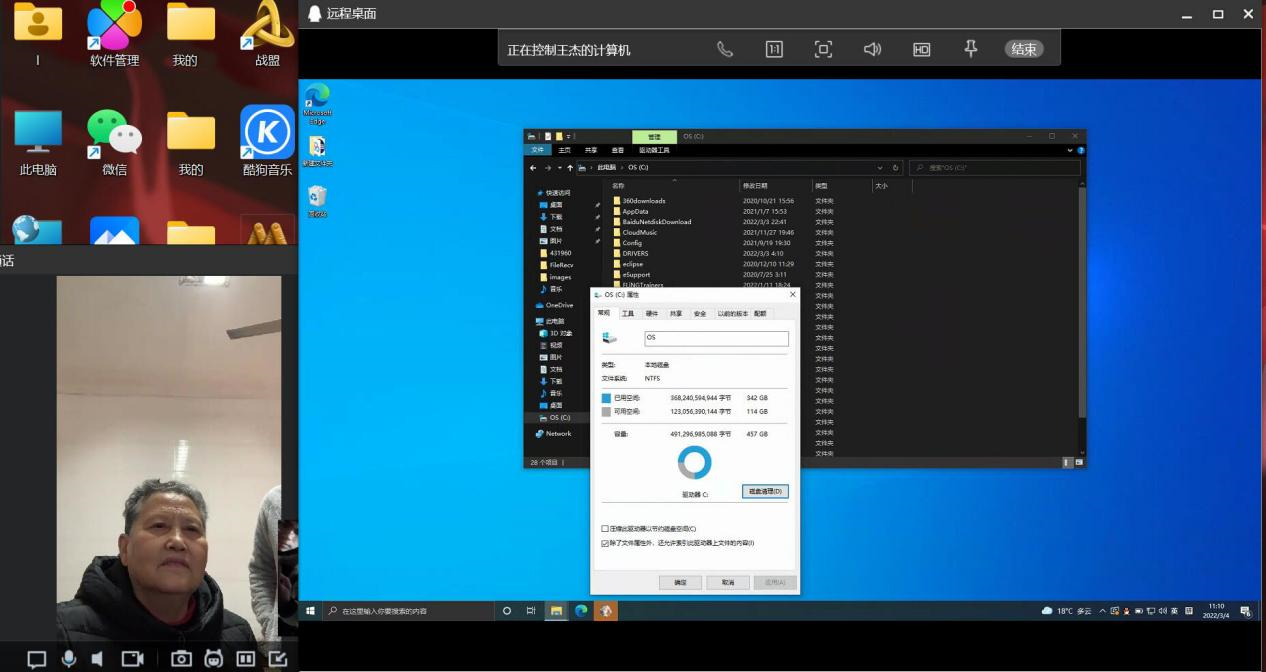Expand the address bar history dropdown
1266x672 pixels.
[880, 168]
